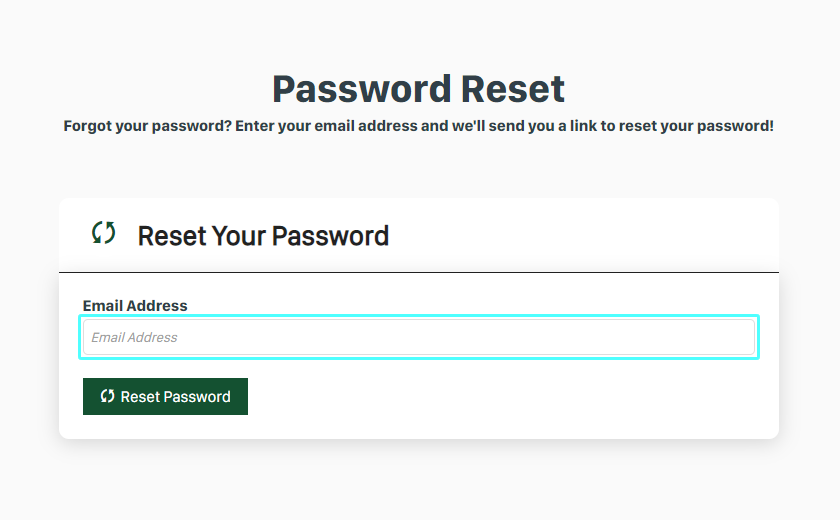The height and width of the screenshot is (520, 840).
Task: Click the italic Email Address placeholder text
Action: click(134, 337)
